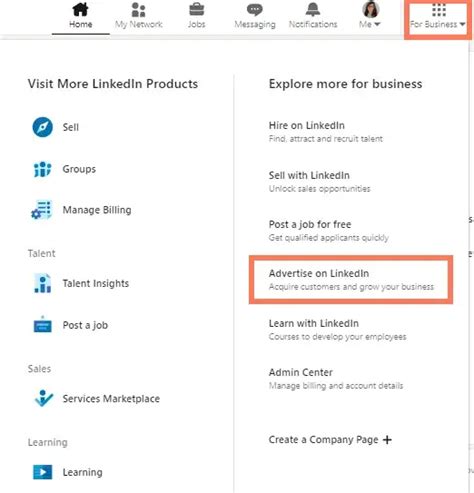The width and height of the screenshot is (474, 493).
Task: Expand the Me profile dropdown
Action: (370, 15)
